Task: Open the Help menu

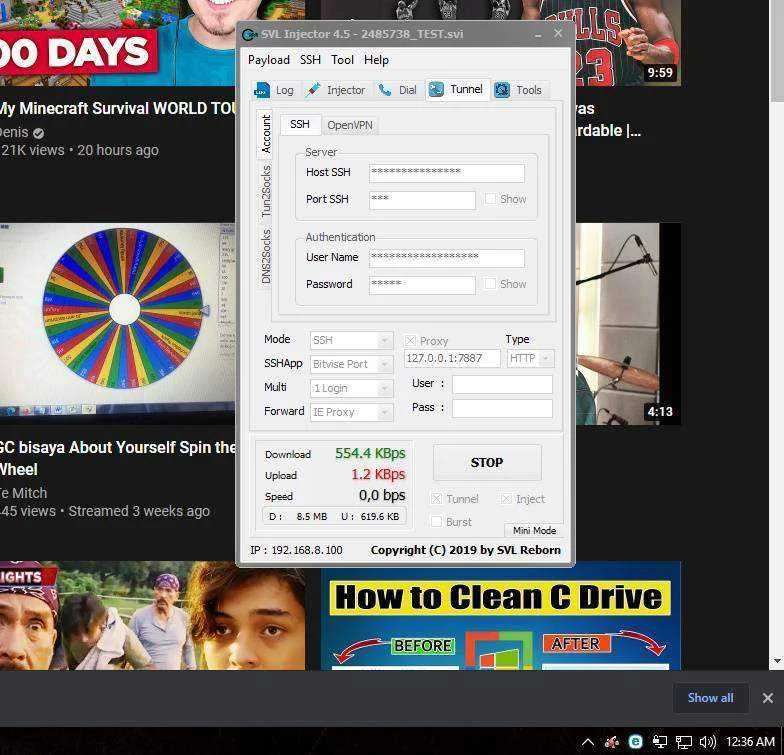Action: point(376,60)
